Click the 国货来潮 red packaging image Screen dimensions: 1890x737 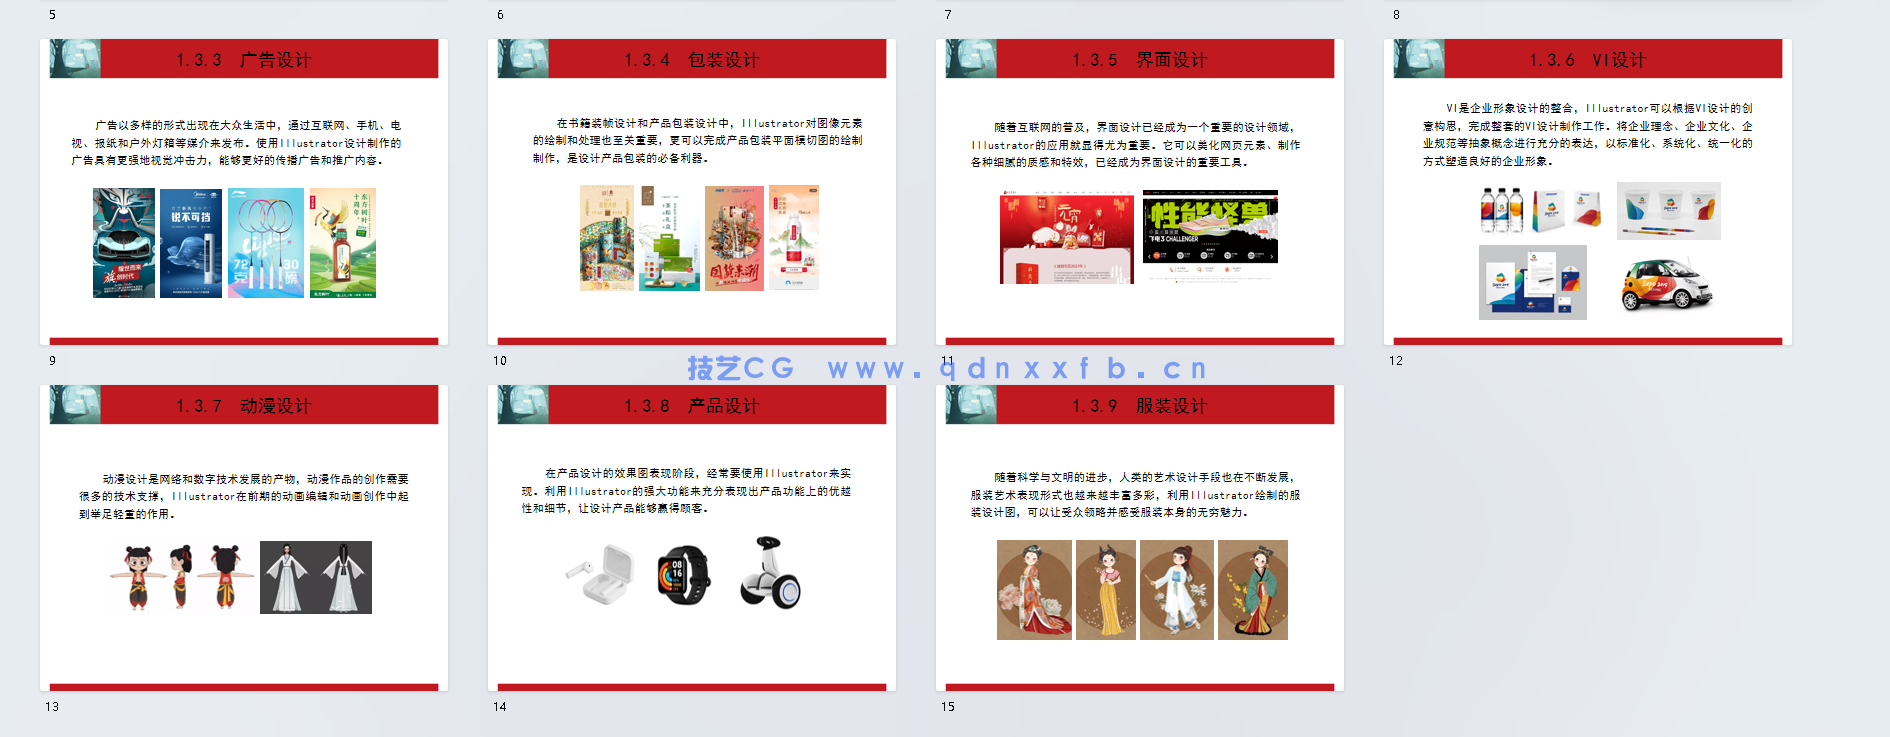pyautogui.click(x=734, y=238)
